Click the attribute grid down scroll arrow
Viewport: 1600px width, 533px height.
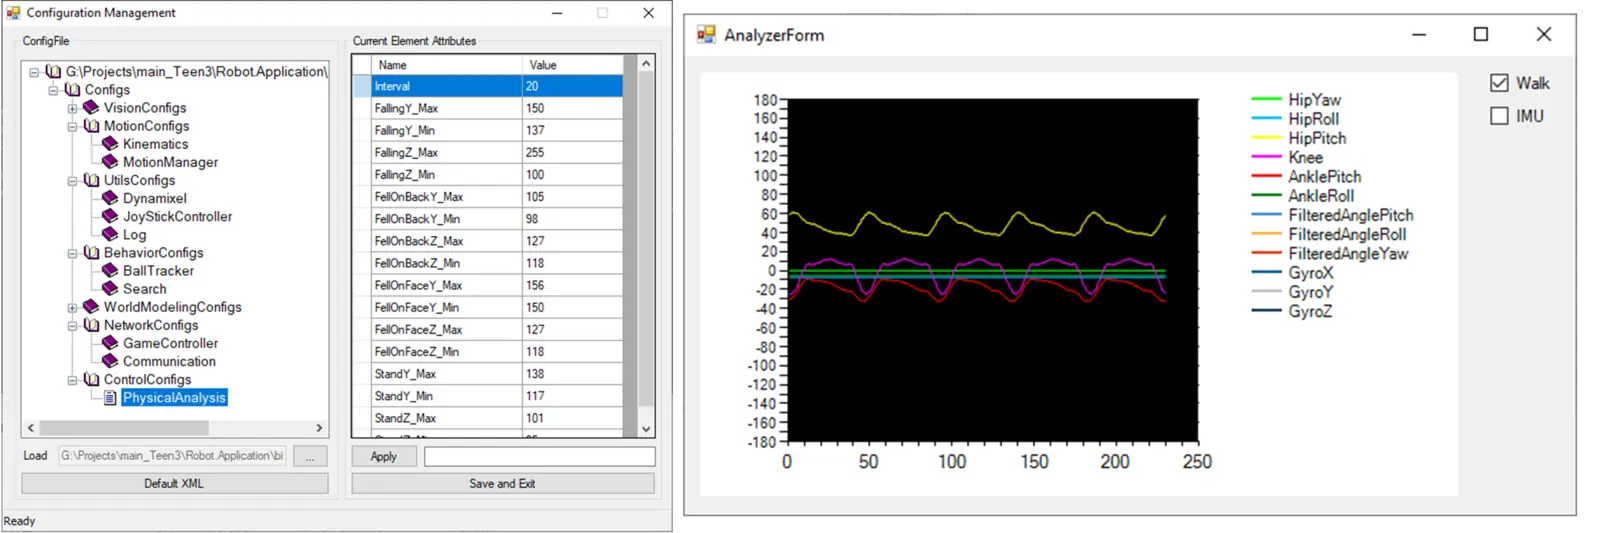tap(646, 428)
